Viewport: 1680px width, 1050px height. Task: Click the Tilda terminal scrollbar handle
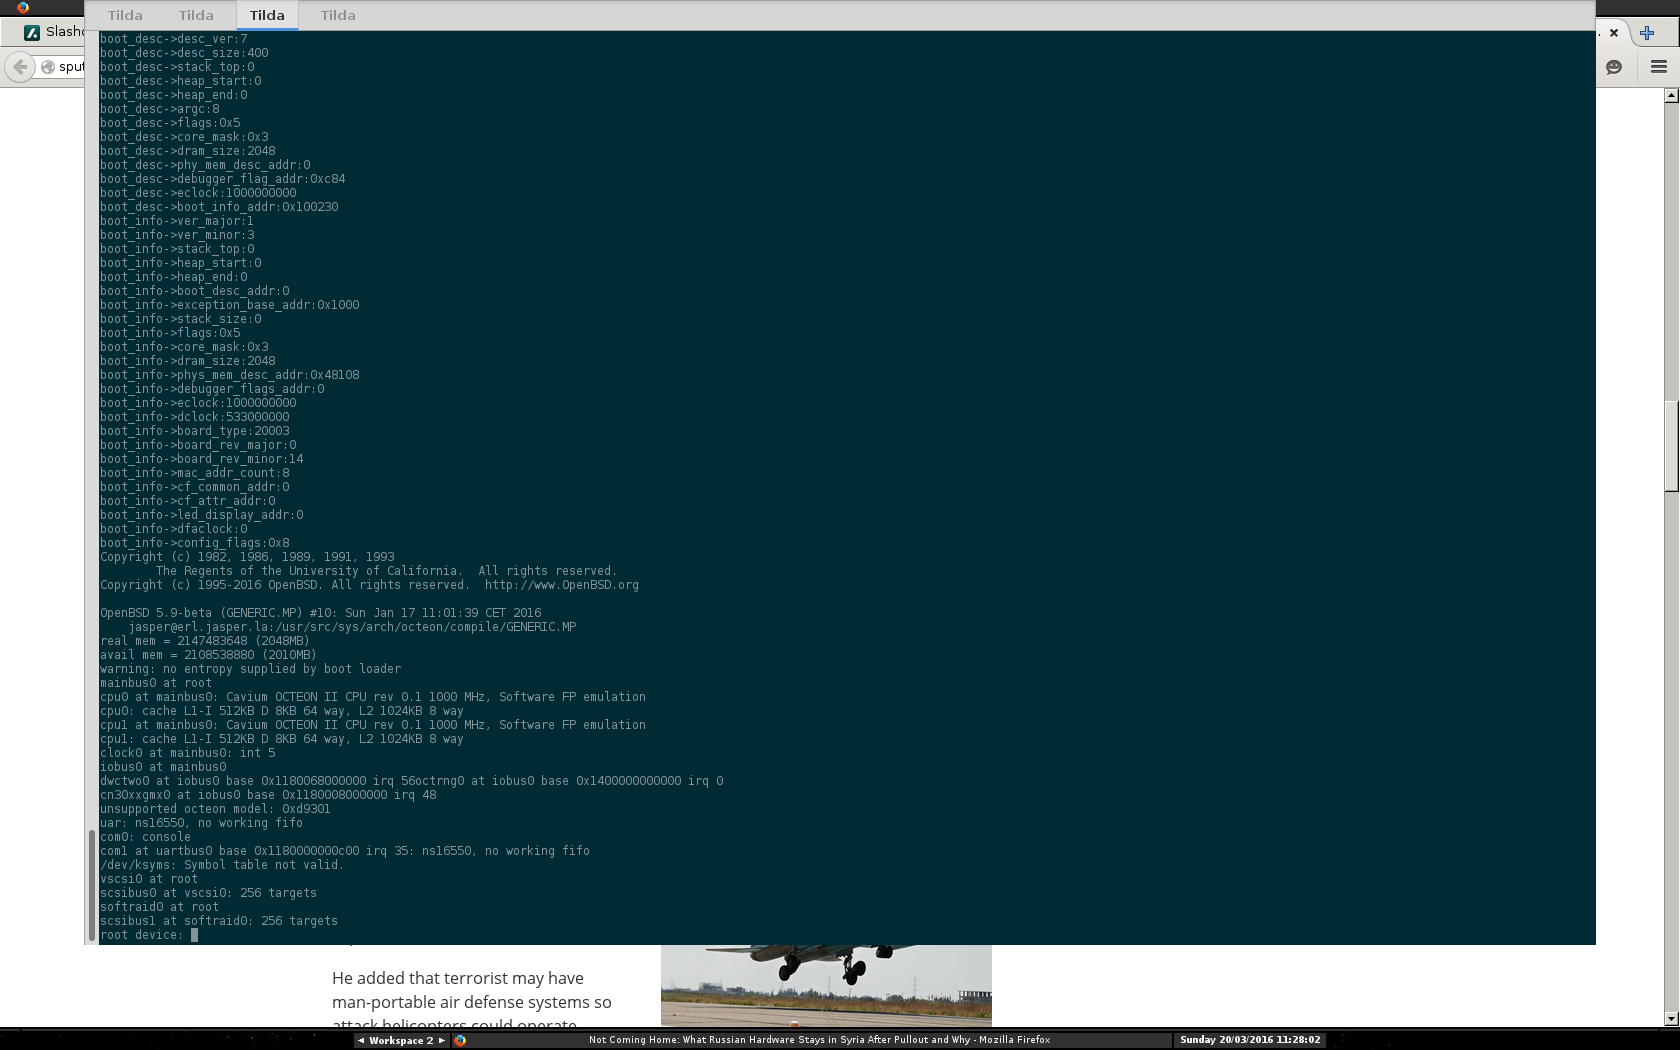pos(92,885)
